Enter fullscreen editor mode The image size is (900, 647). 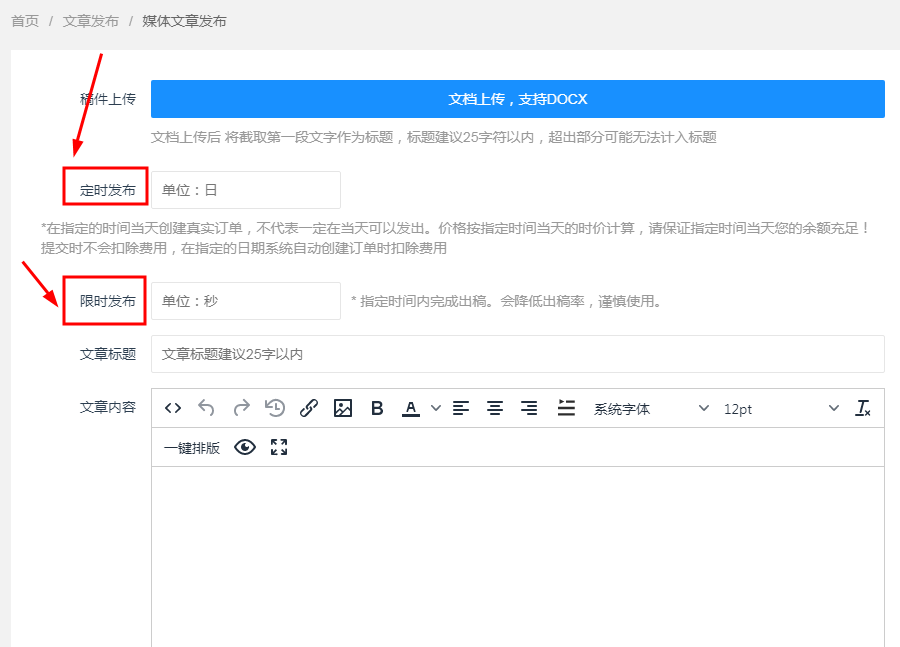click(x=279, y=447)
